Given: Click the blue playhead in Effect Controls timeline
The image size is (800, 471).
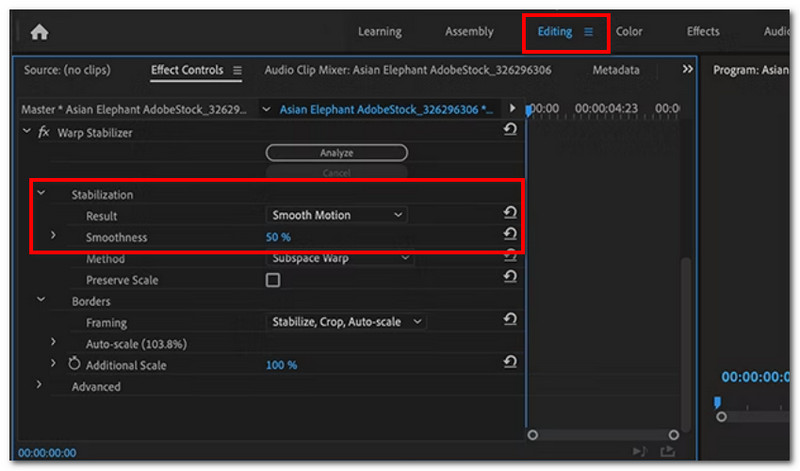Looking at the screenshot, I should click(x=530, y=110).
